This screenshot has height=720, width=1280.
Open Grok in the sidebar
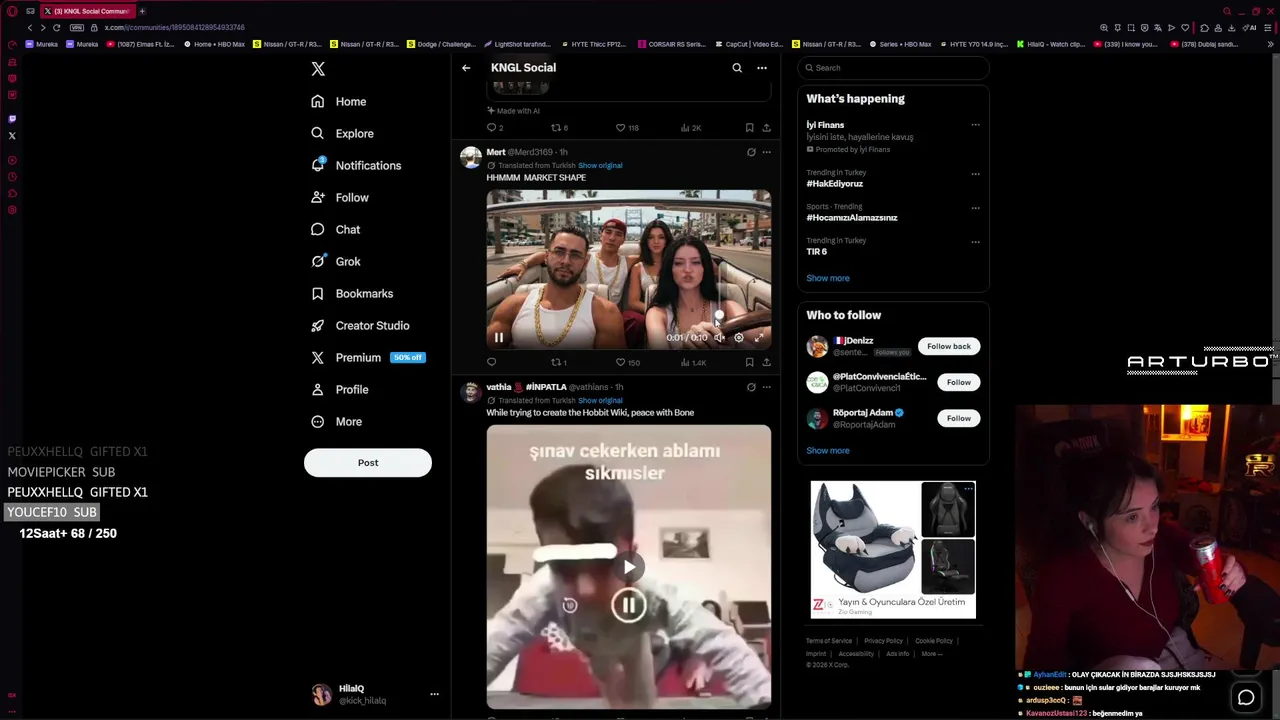coord(335,261)
